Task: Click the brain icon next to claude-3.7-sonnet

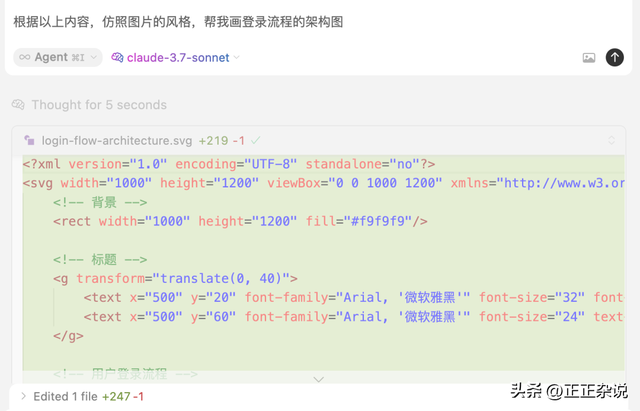Action: click(117, 58)
